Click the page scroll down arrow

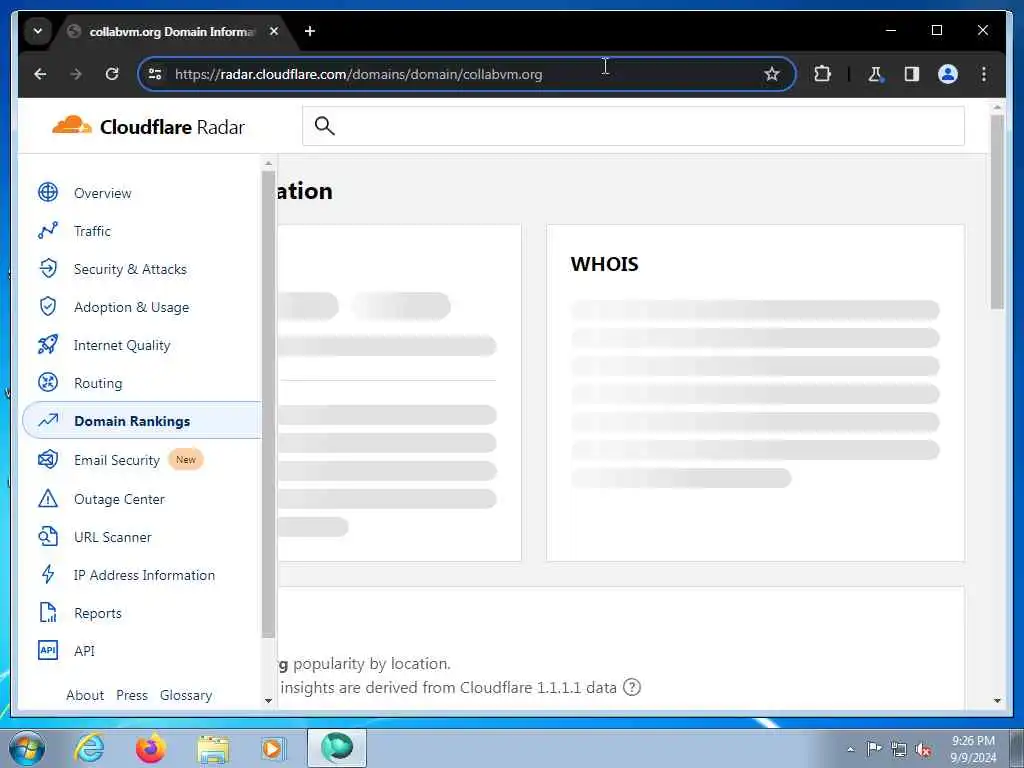tap(997, 700)
